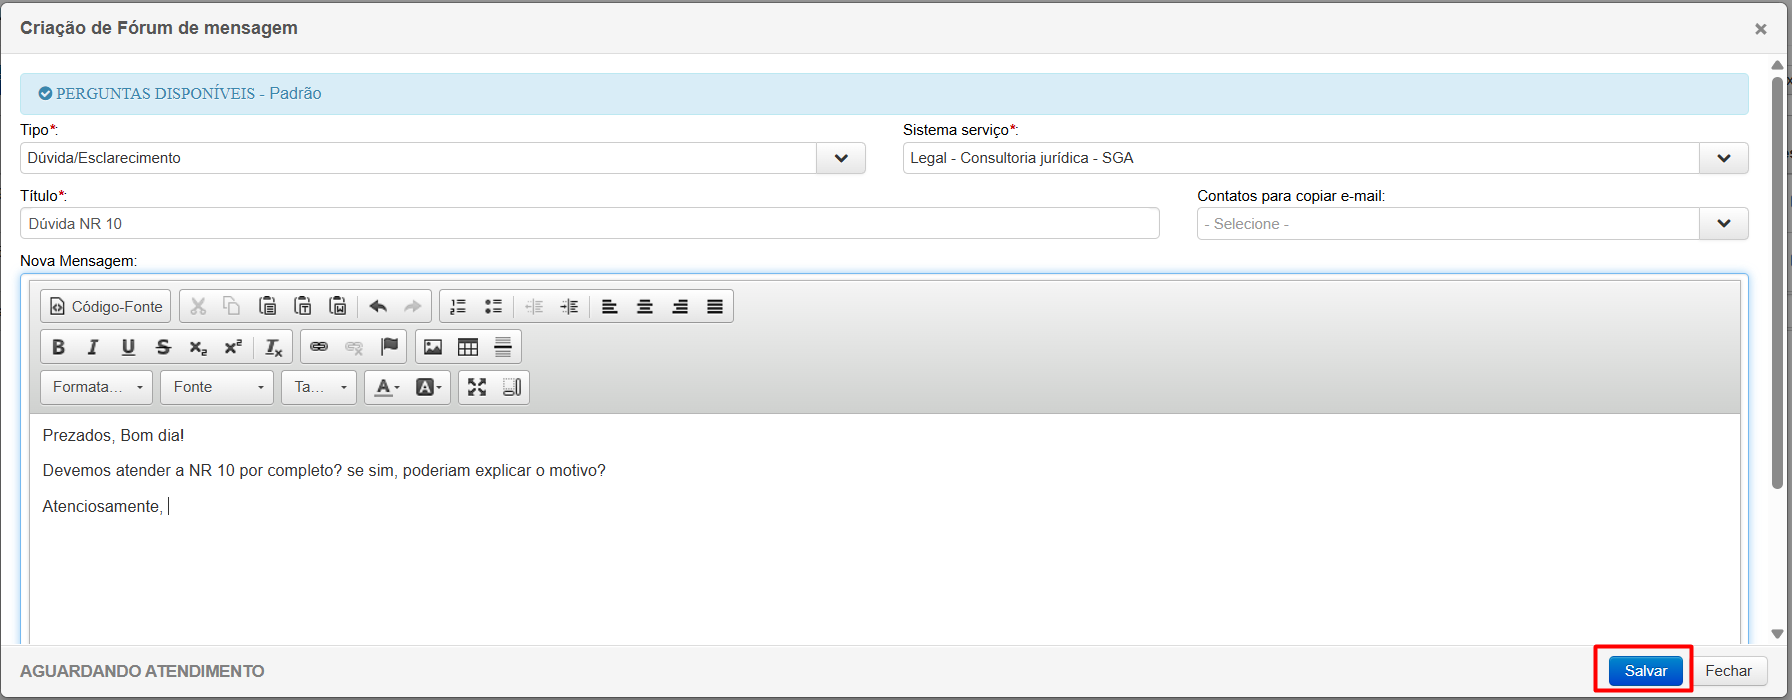
Task: Open the Formatação style menu
Action: [97, 387]
